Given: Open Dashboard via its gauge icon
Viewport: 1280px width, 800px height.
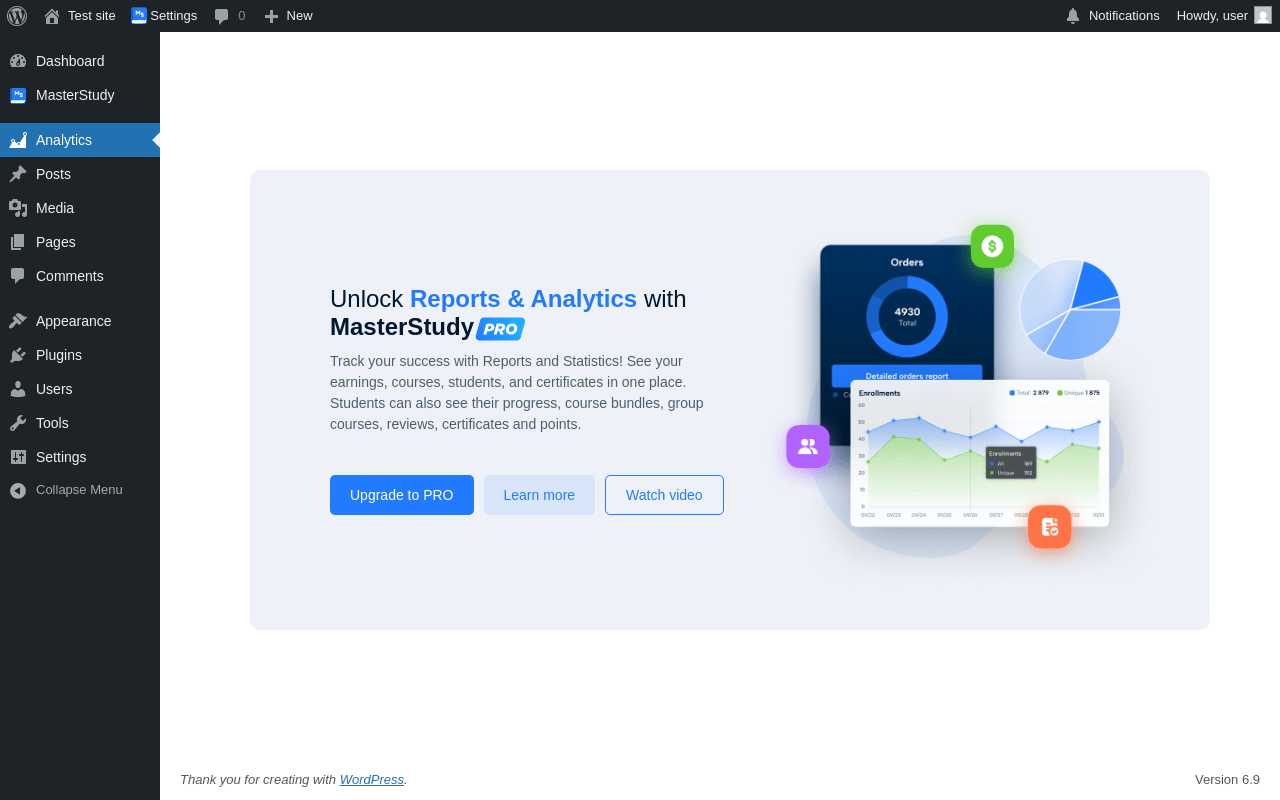Looking at the screenshot, I should [x=18, y=61].
